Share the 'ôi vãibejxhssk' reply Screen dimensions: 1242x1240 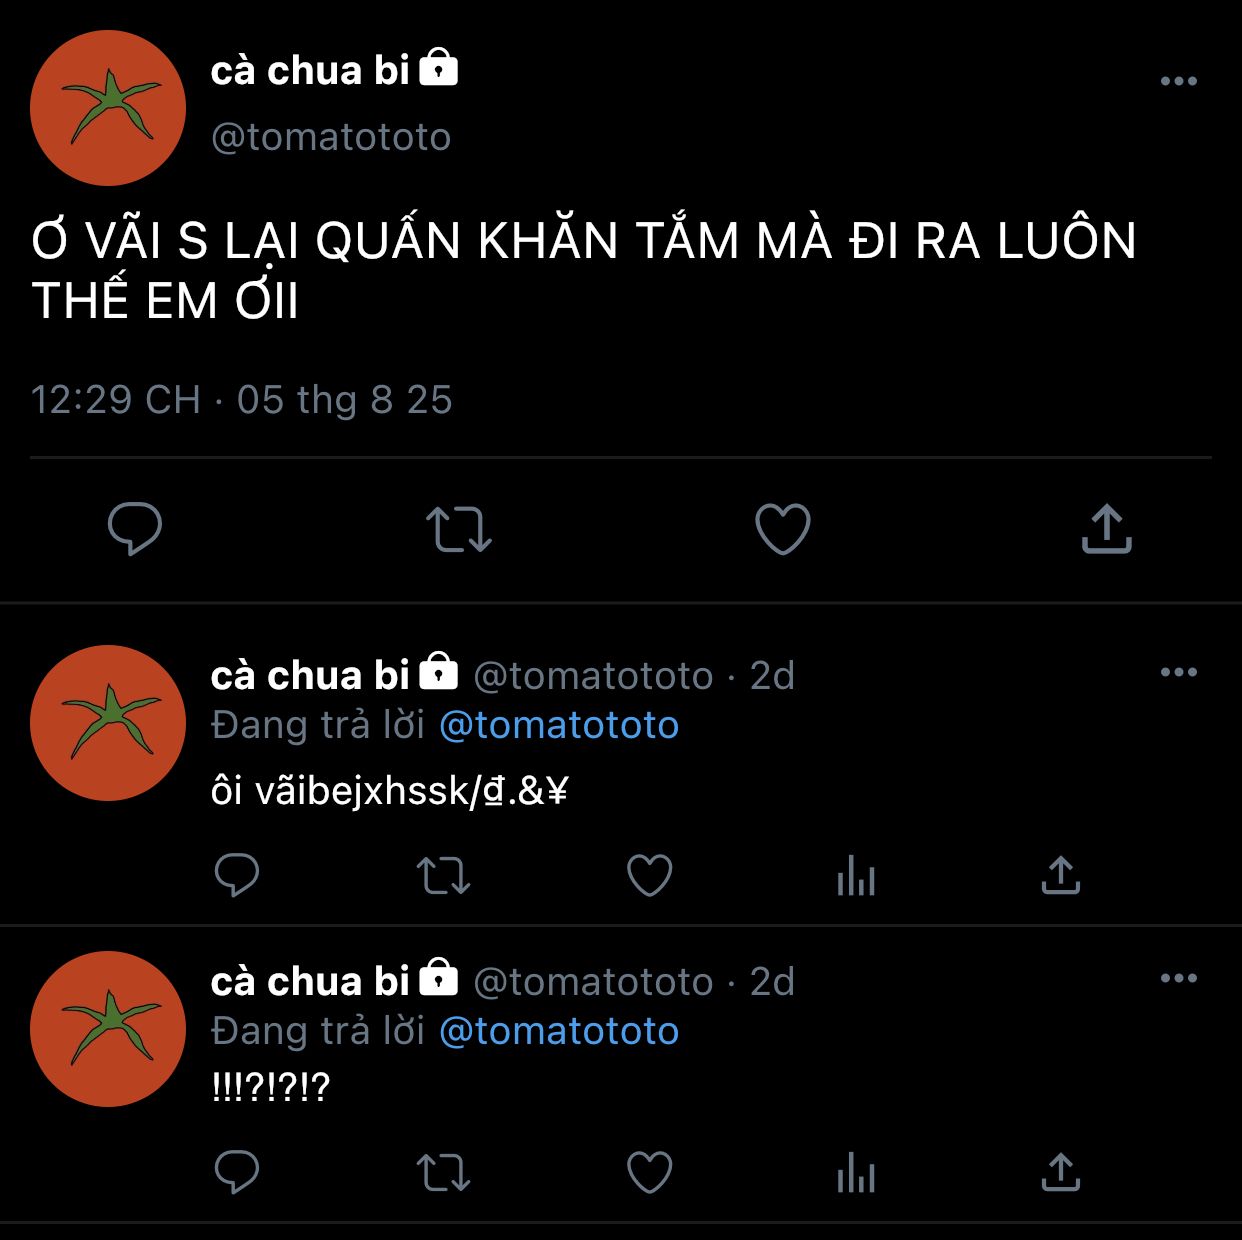pos(1061,875)
